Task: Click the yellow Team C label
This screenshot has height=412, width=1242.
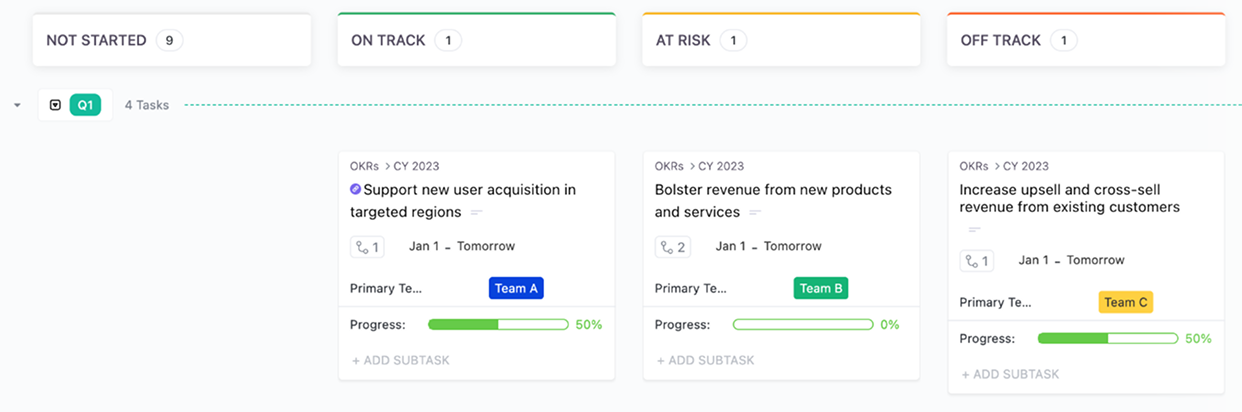Action: 1126,302
